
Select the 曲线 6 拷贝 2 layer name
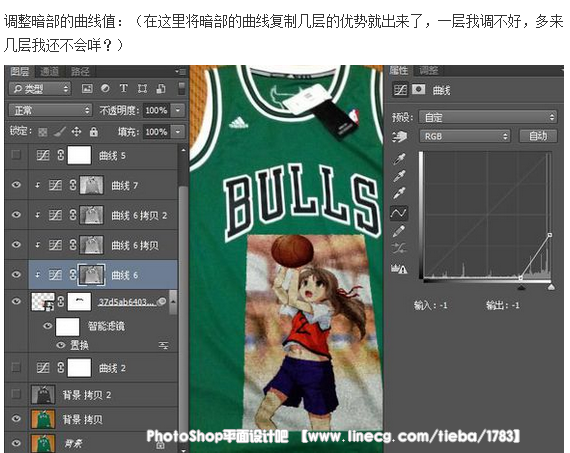[139, 216]
